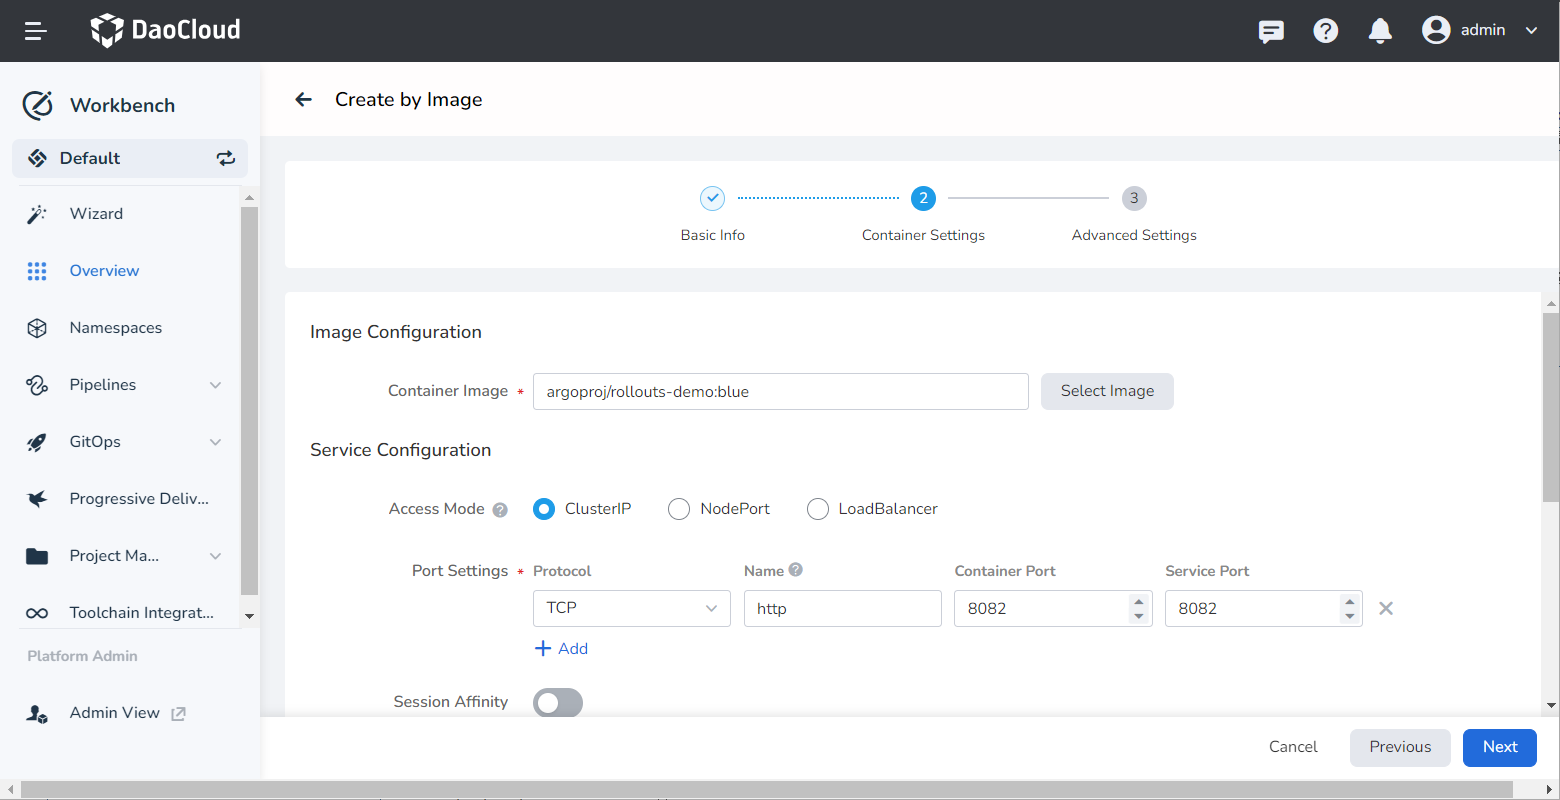
Task: Switch workspace using the Default swap icon
Action: coord(226,158)
